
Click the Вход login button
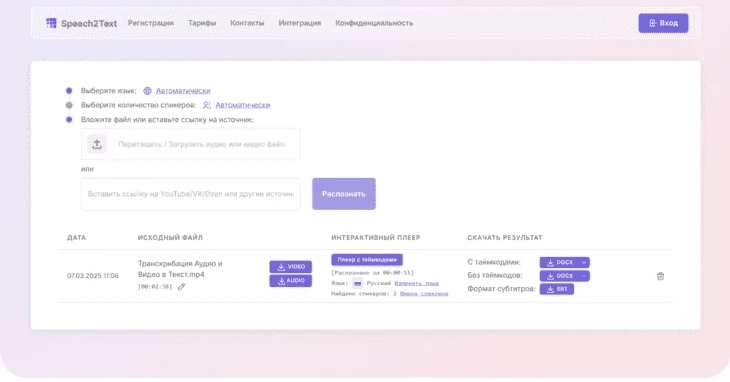click(x=663, y=23)
